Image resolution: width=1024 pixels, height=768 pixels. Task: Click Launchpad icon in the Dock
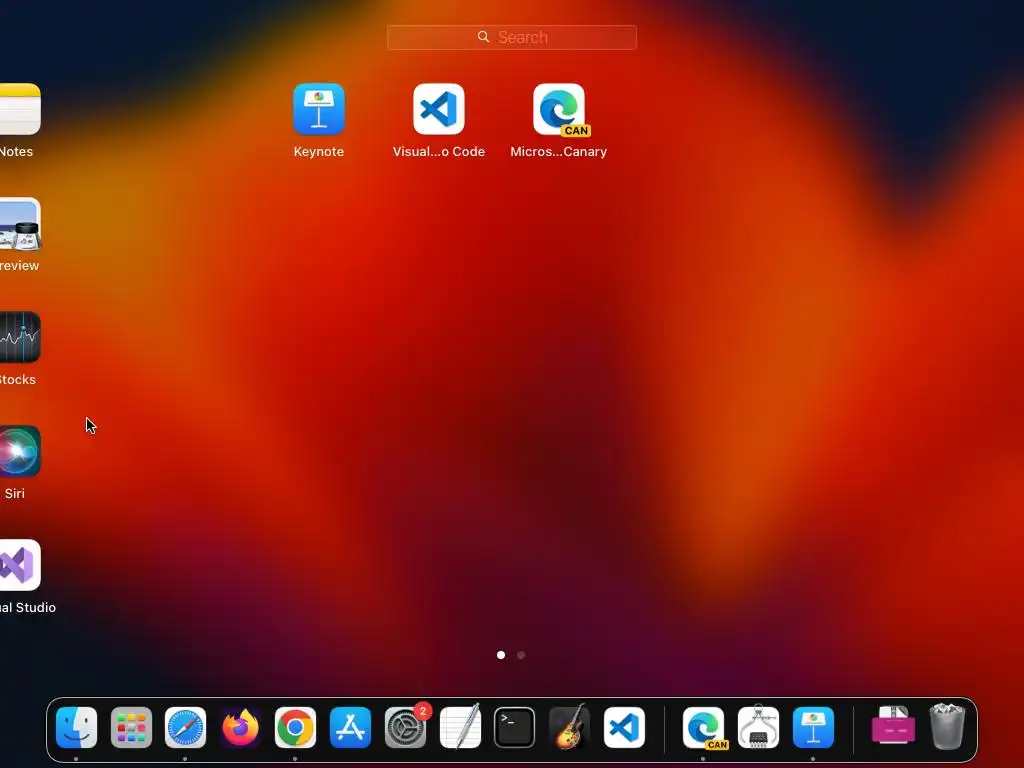click(131, 728)
